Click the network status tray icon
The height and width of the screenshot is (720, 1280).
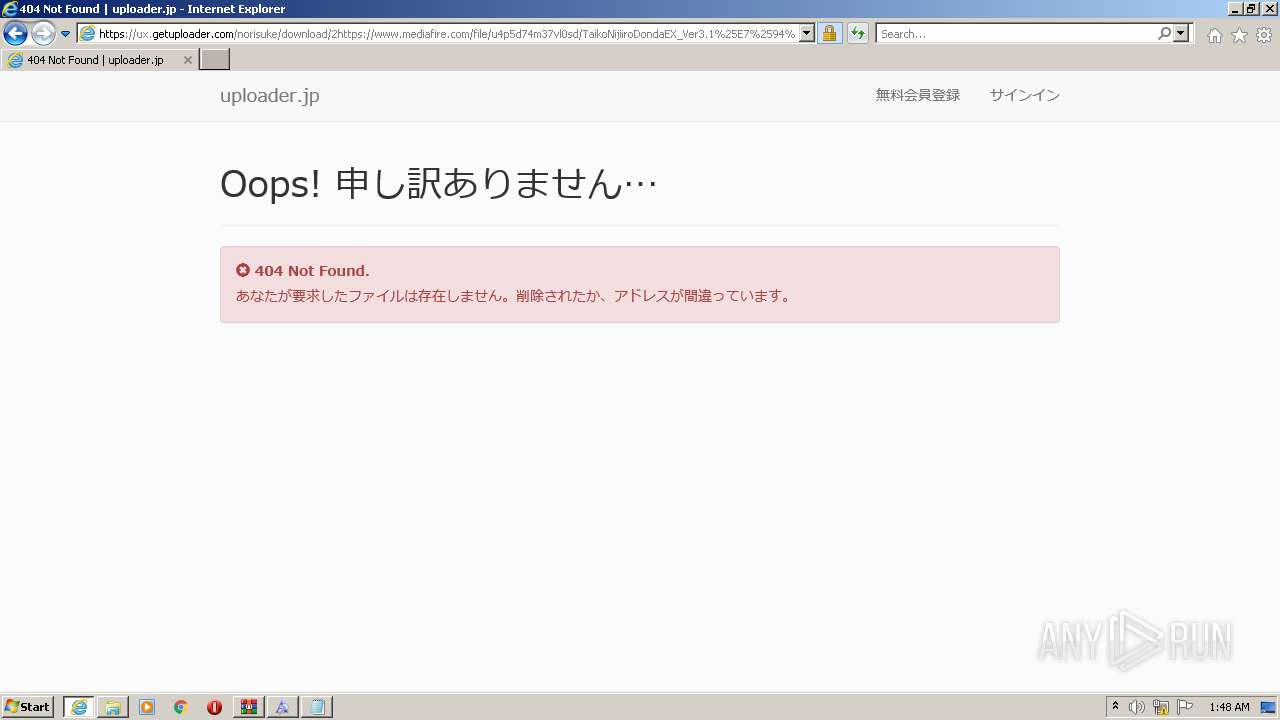(x=1161, y=707)
